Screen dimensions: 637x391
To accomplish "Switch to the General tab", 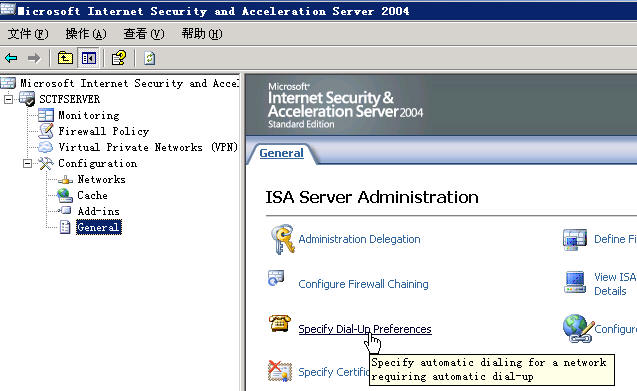I will (282, 153).
